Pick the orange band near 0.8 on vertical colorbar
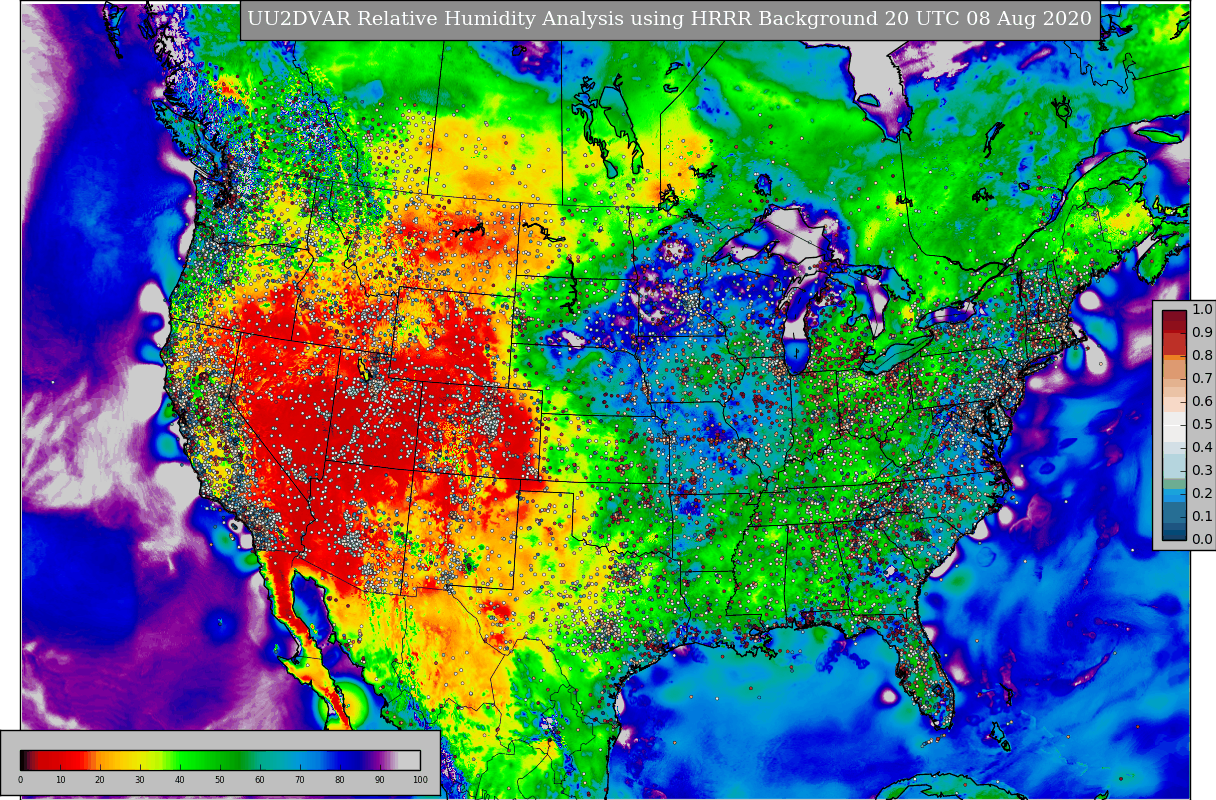 (1174, 358)
